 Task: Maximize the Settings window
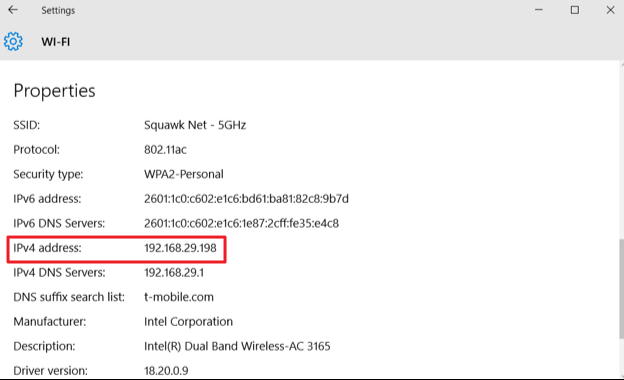pyautogui.click(x=575, y=10)
